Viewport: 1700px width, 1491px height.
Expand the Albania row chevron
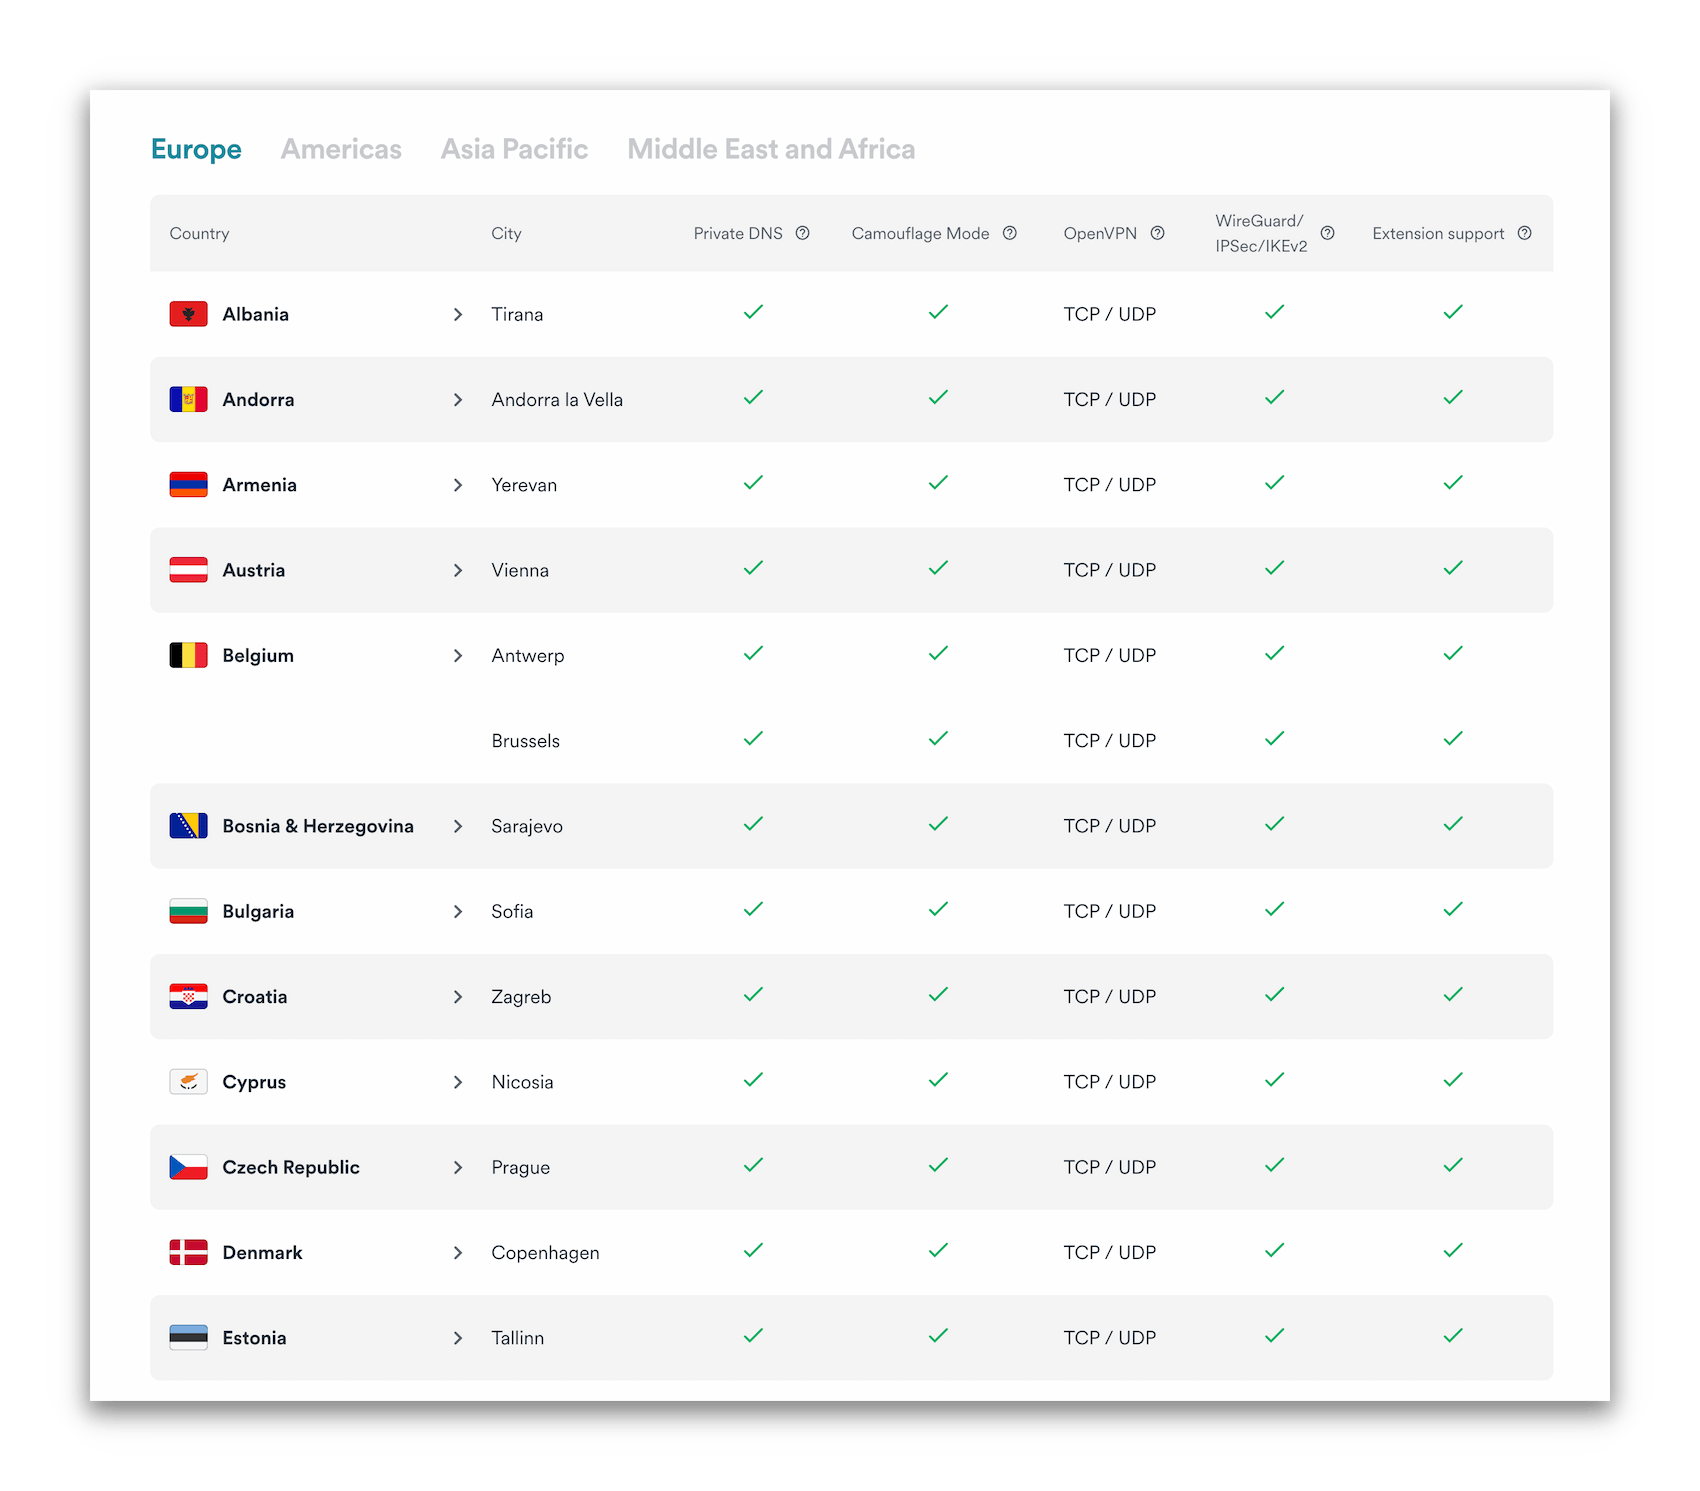458,314
